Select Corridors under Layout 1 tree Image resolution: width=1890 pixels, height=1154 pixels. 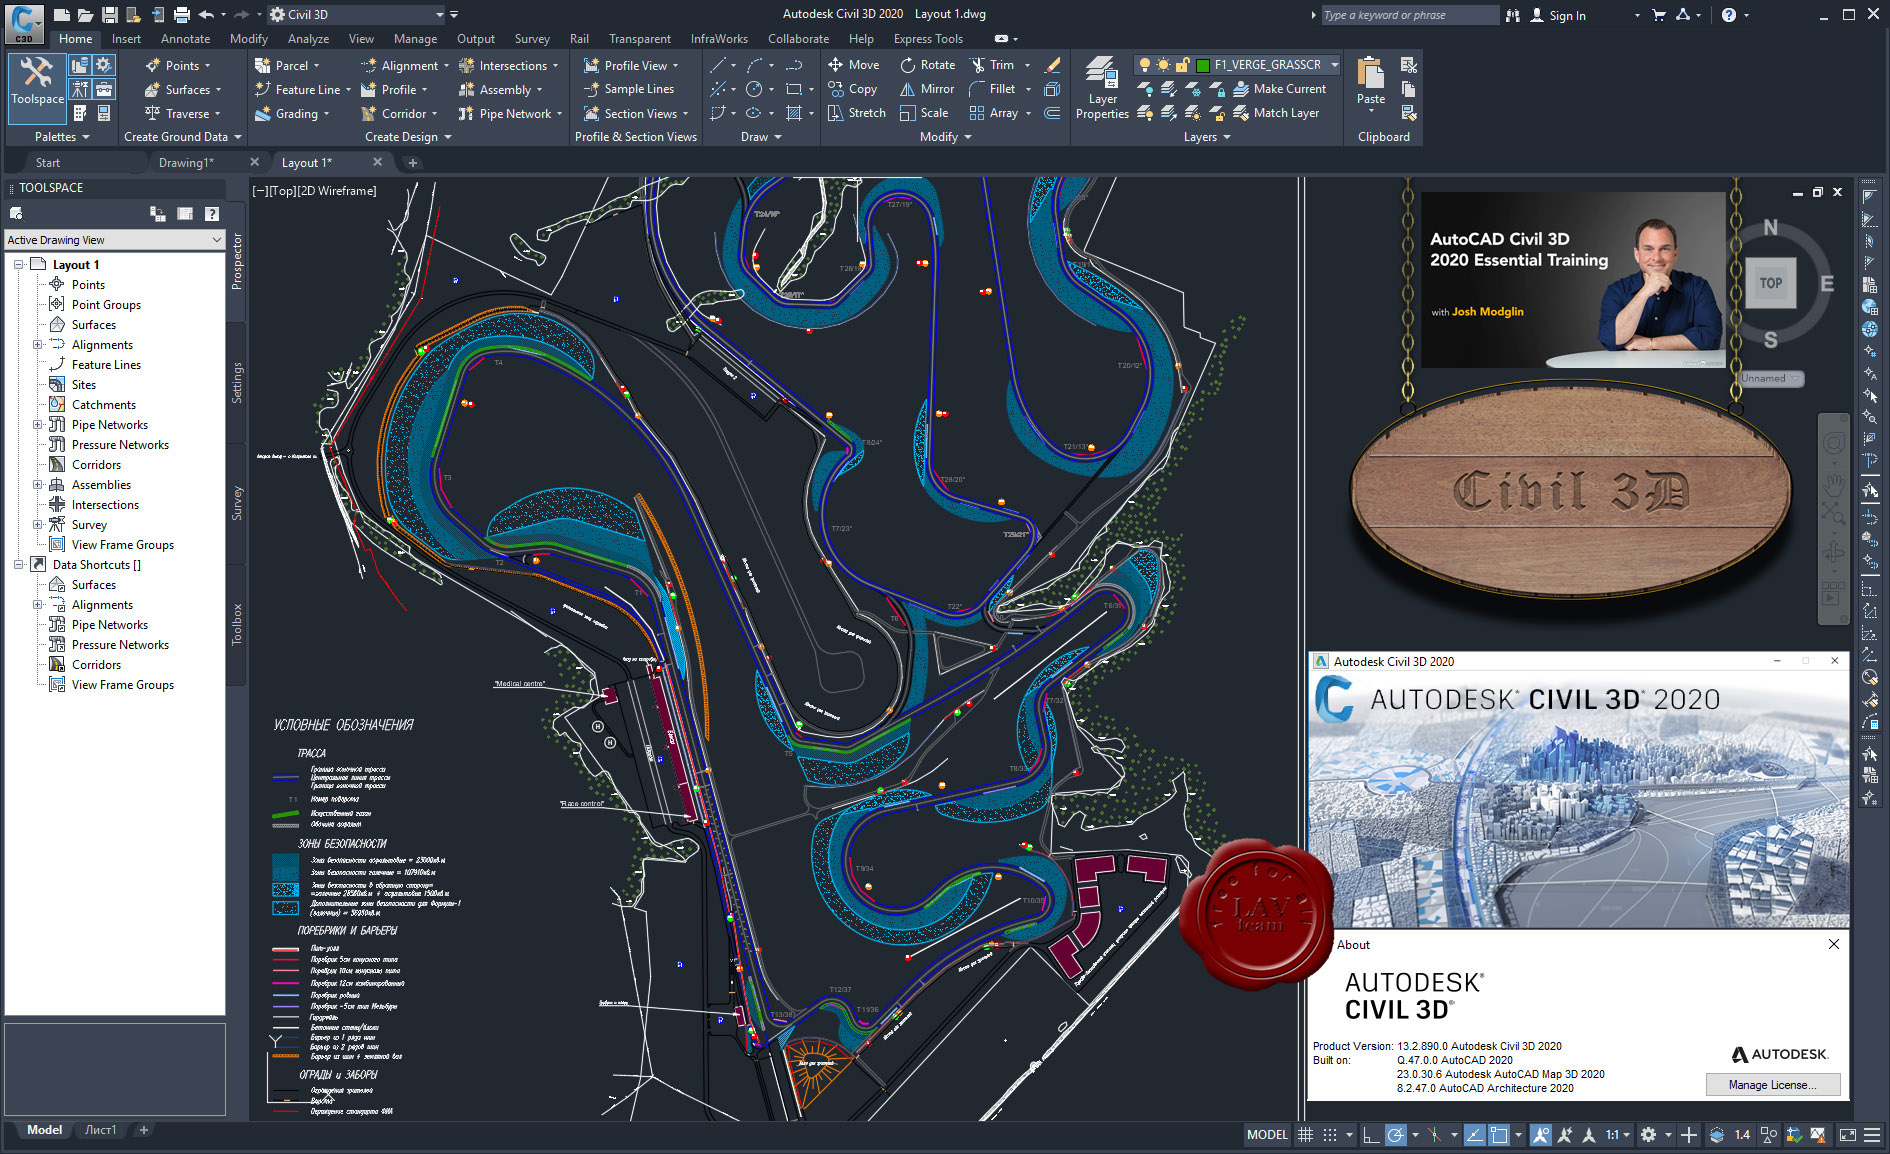pos(96,465)
